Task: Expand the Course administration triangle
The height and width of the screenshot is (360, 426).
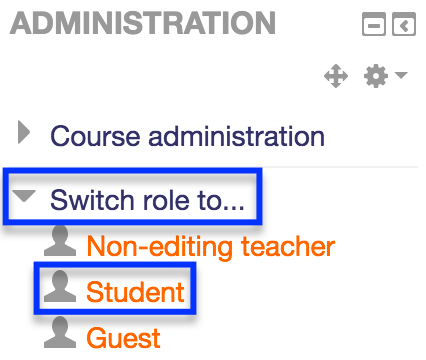Action: click(24, 132)
